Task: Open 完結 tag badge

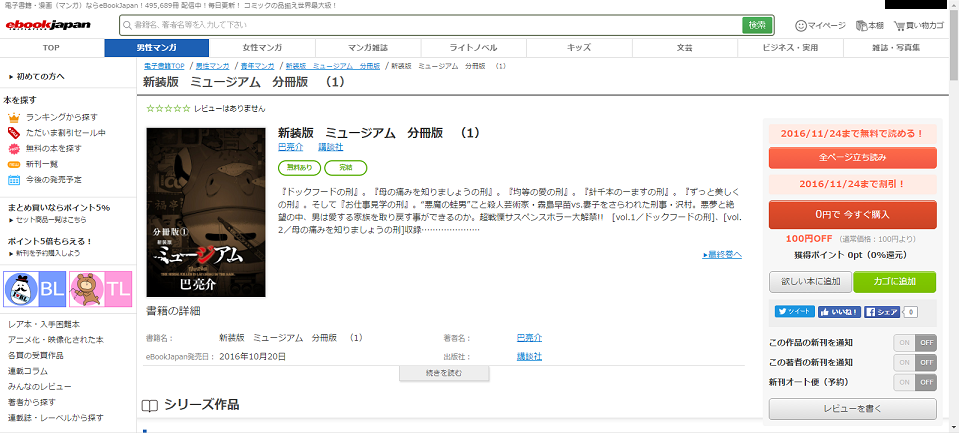Action: click(346, 167)
